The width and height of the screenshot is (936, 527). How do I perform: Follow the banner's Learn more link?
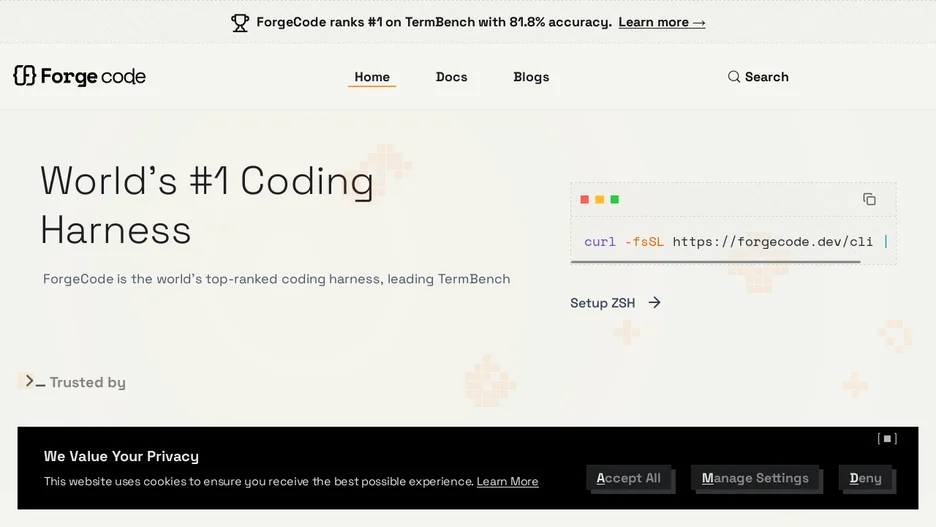(661, 23)
